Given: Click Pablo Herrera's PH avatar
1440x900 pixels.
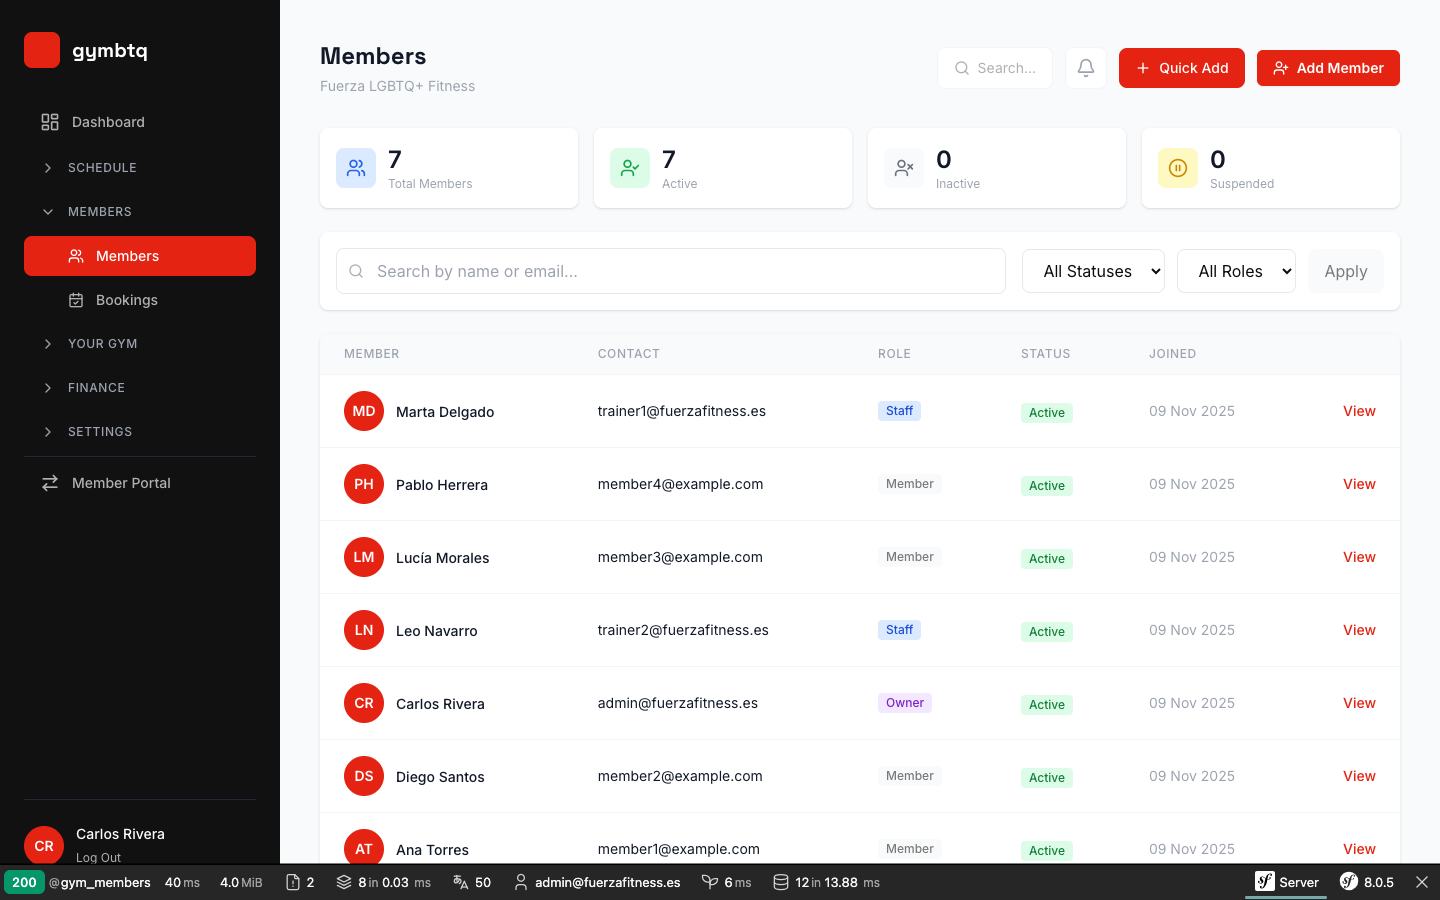Looking at the screenshot, I should [x=364, y=484].
